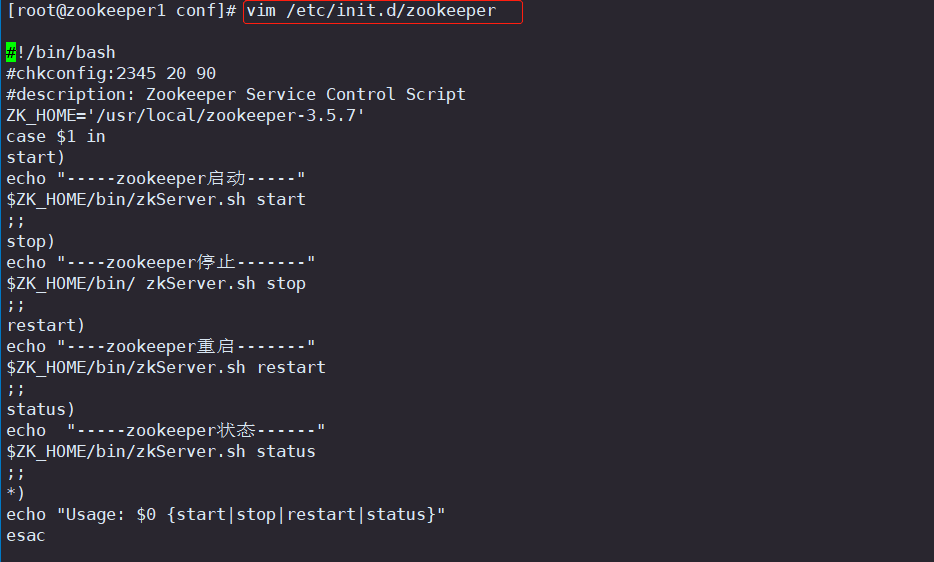This screenshot has width=934, height=562.
Task: Click the case $1 in line
Action: (x=56, y=136)
